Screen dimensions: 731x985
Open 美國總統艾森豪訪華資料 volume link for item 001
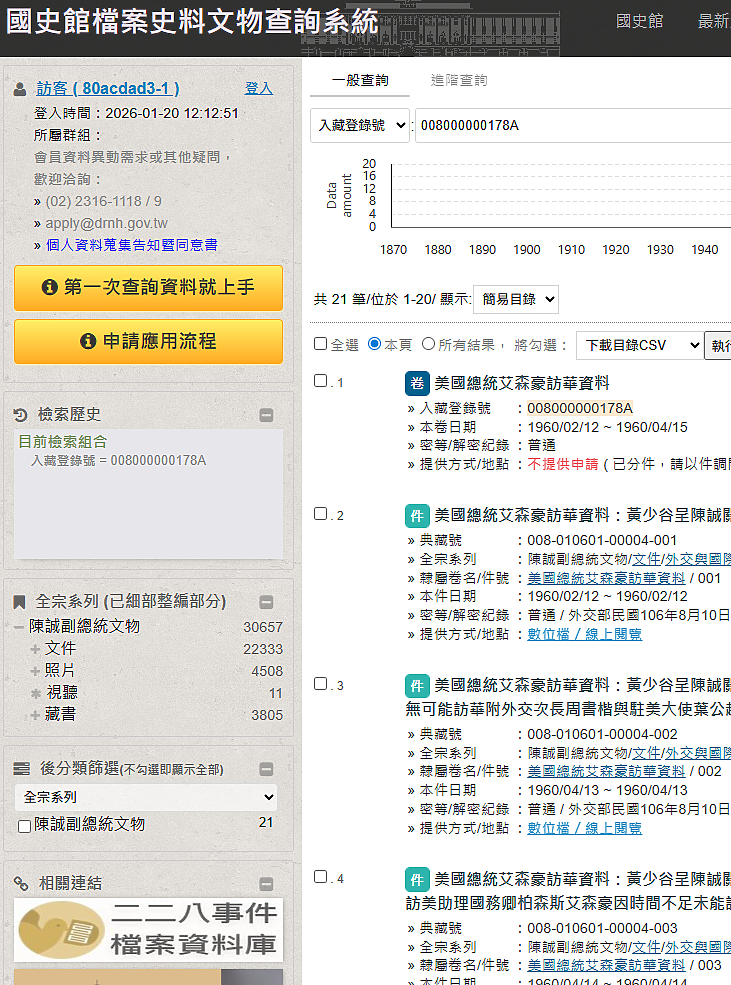tap(606, 578)
